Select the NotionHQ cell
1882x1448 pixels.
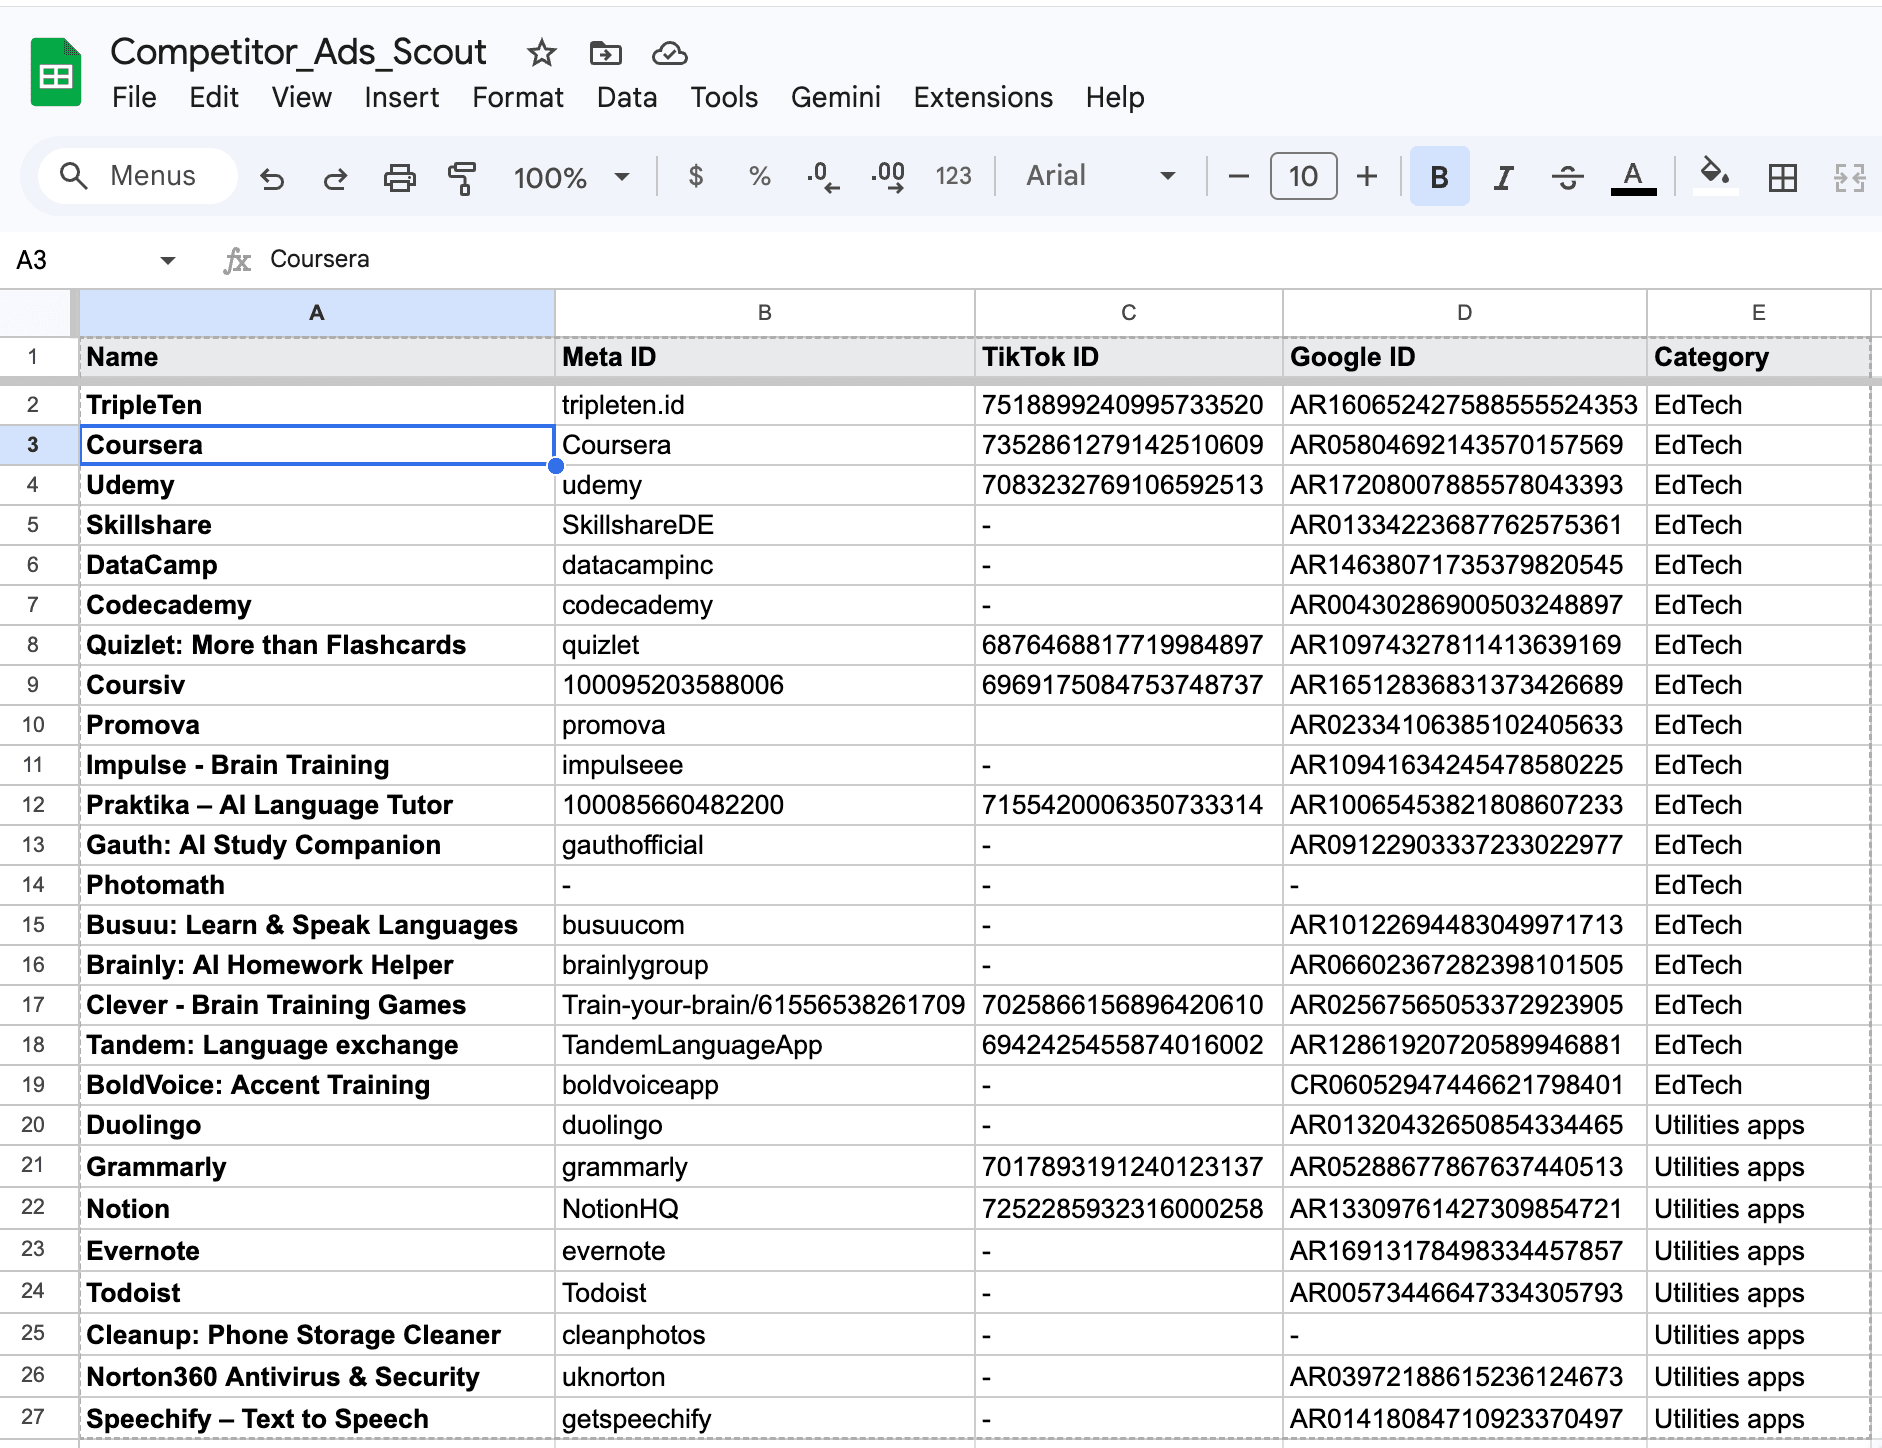[765, 1209]
